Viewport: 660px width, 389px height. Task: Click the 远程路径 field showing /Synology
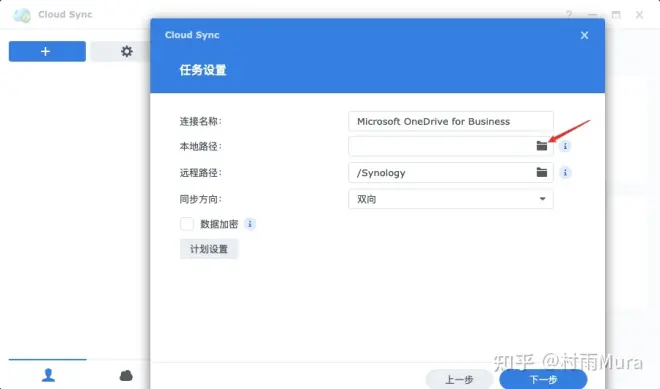451,173
